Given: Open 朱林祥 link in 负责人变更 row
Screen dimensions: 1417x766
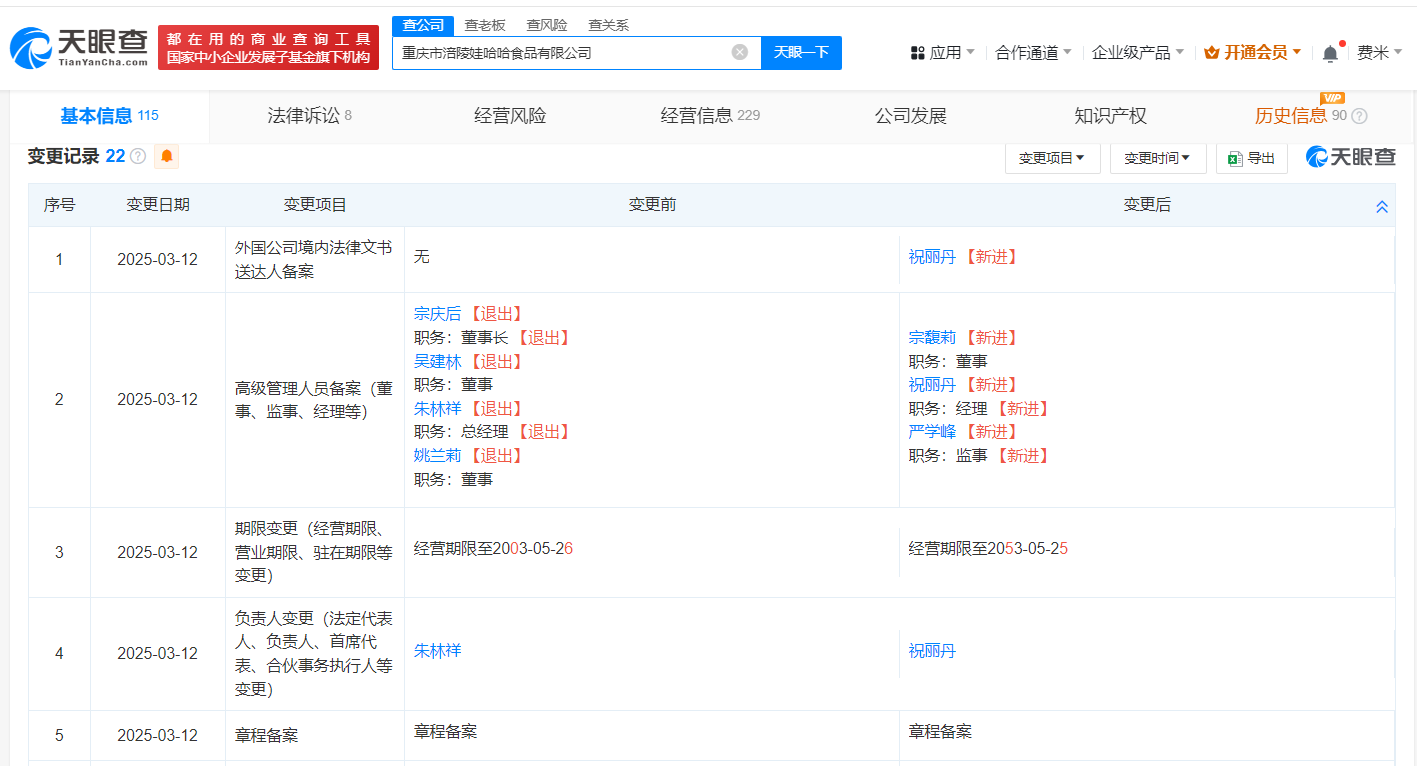Looking at the screenshot, I should click(438, 651).
